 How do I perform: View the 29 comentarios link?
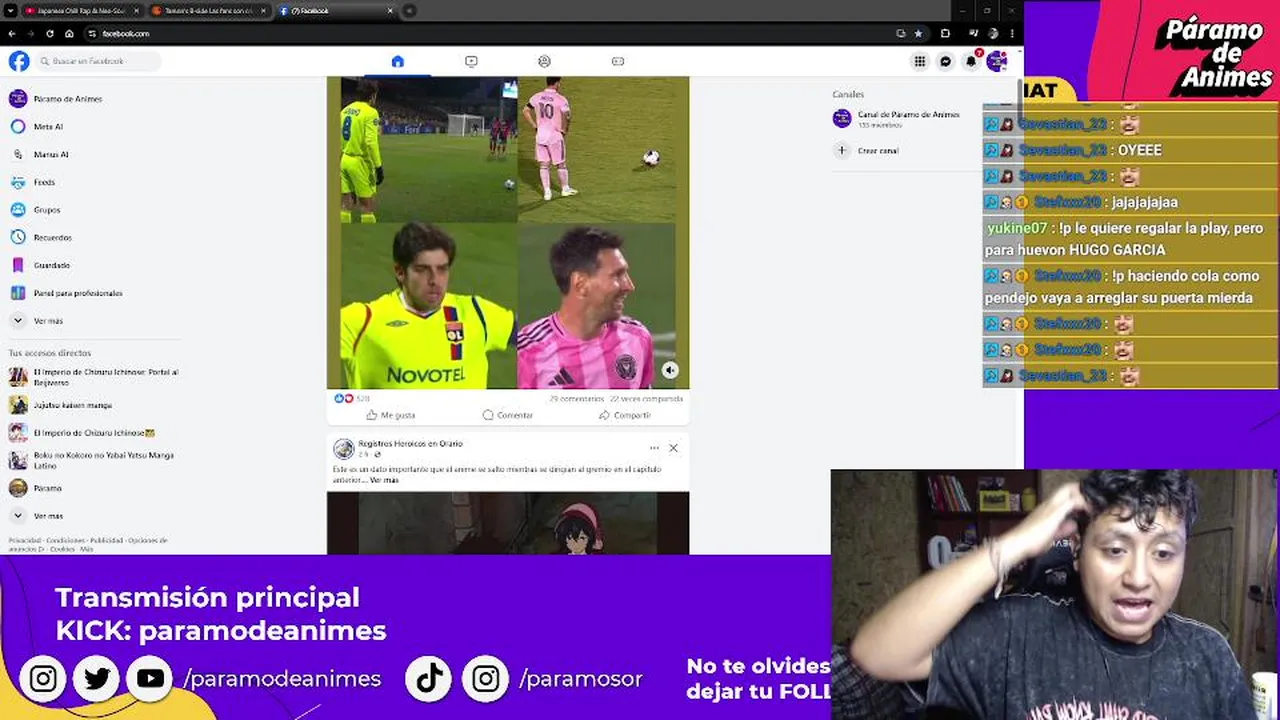click(576, 398)
